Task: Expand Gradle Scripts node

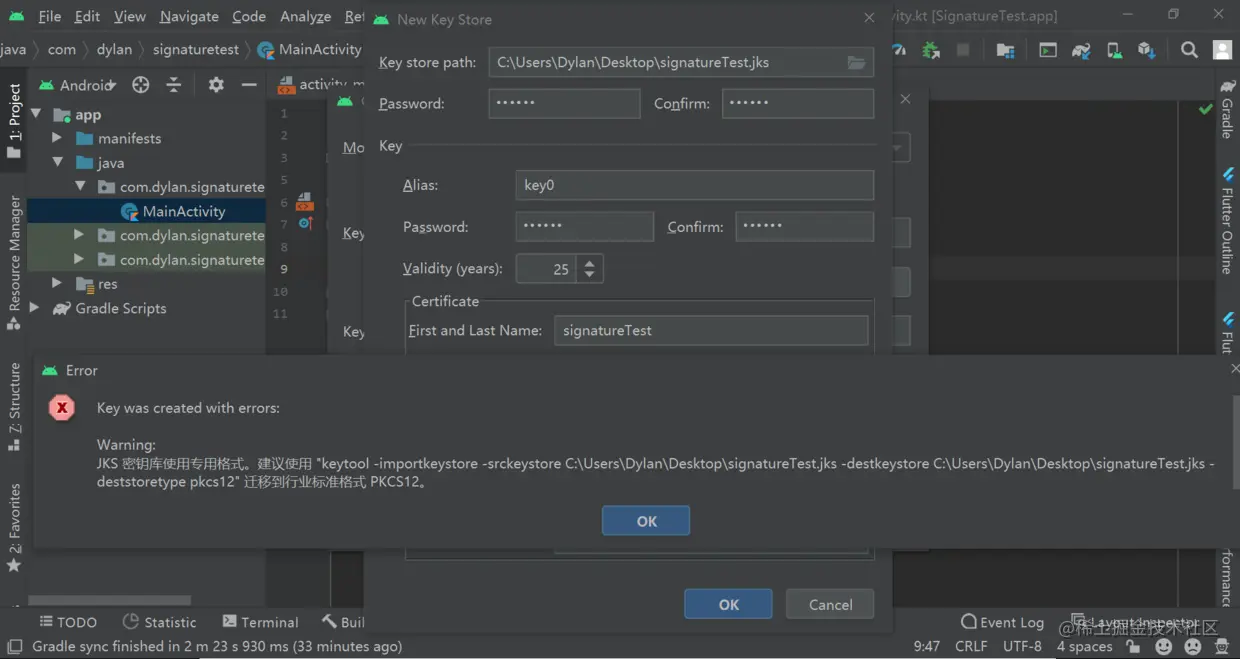Action: [x=35, y=308]
